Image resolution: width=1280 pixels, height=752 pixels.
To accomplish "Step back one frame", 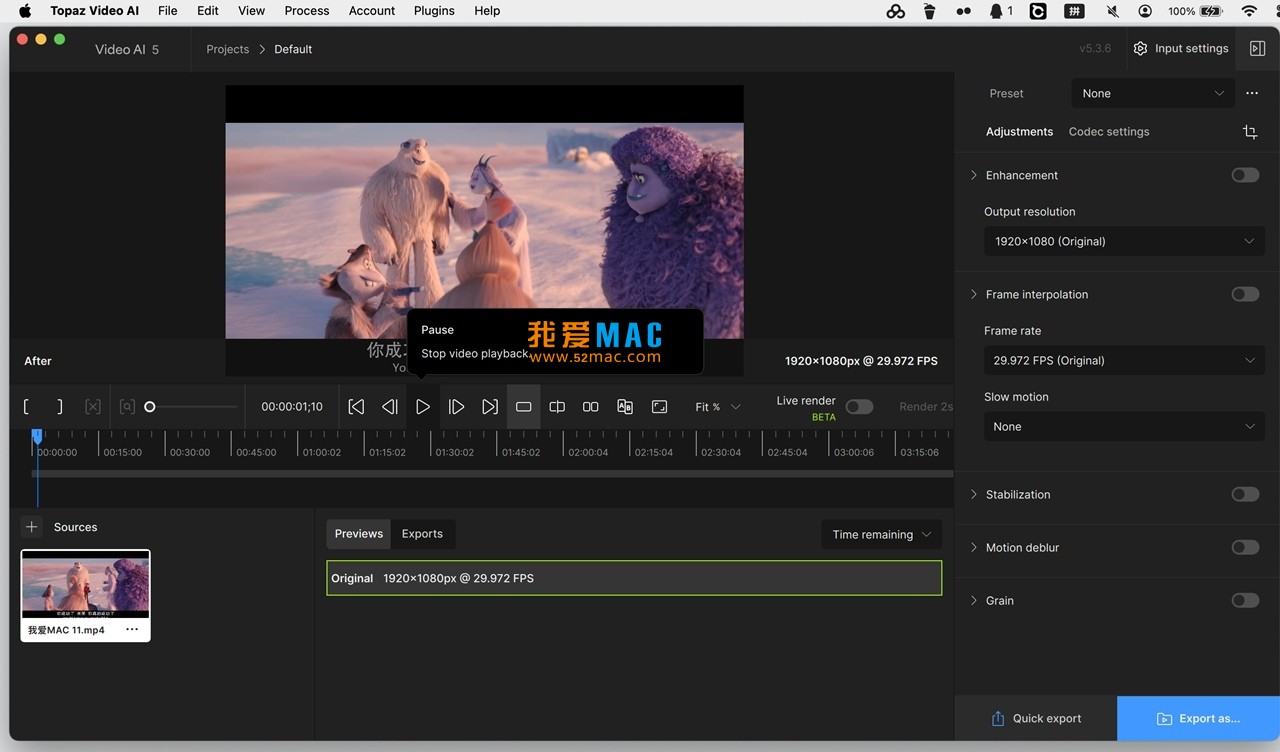I will (x=390, y=407).
